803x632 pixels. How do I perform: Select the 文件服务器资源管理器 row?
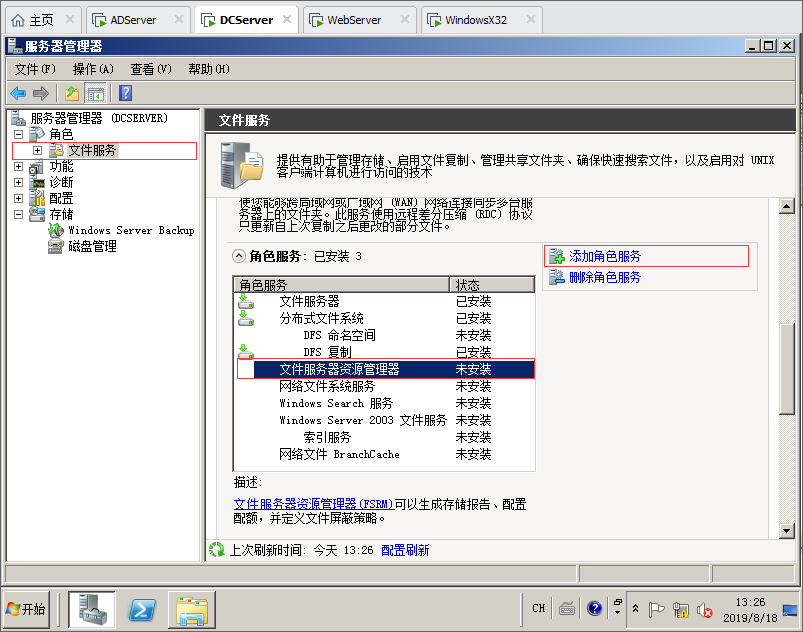[386, 369]
